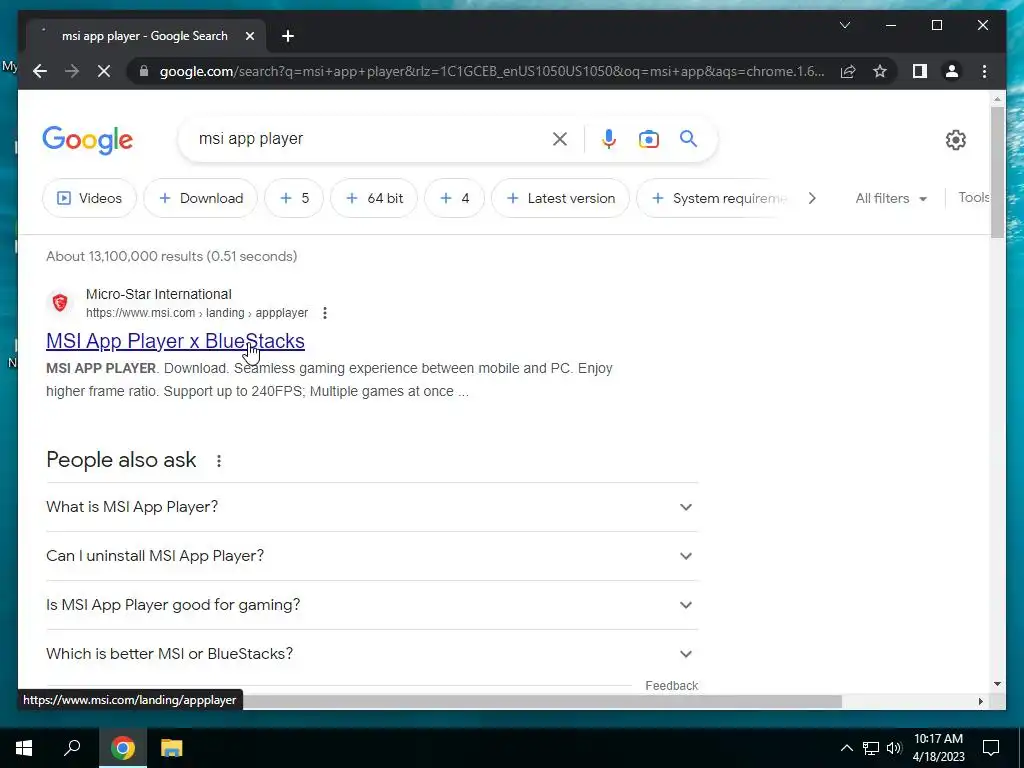Search by image with the camera icon
1024x768 pixels.
pyautogui.click(x=648, y=139)
